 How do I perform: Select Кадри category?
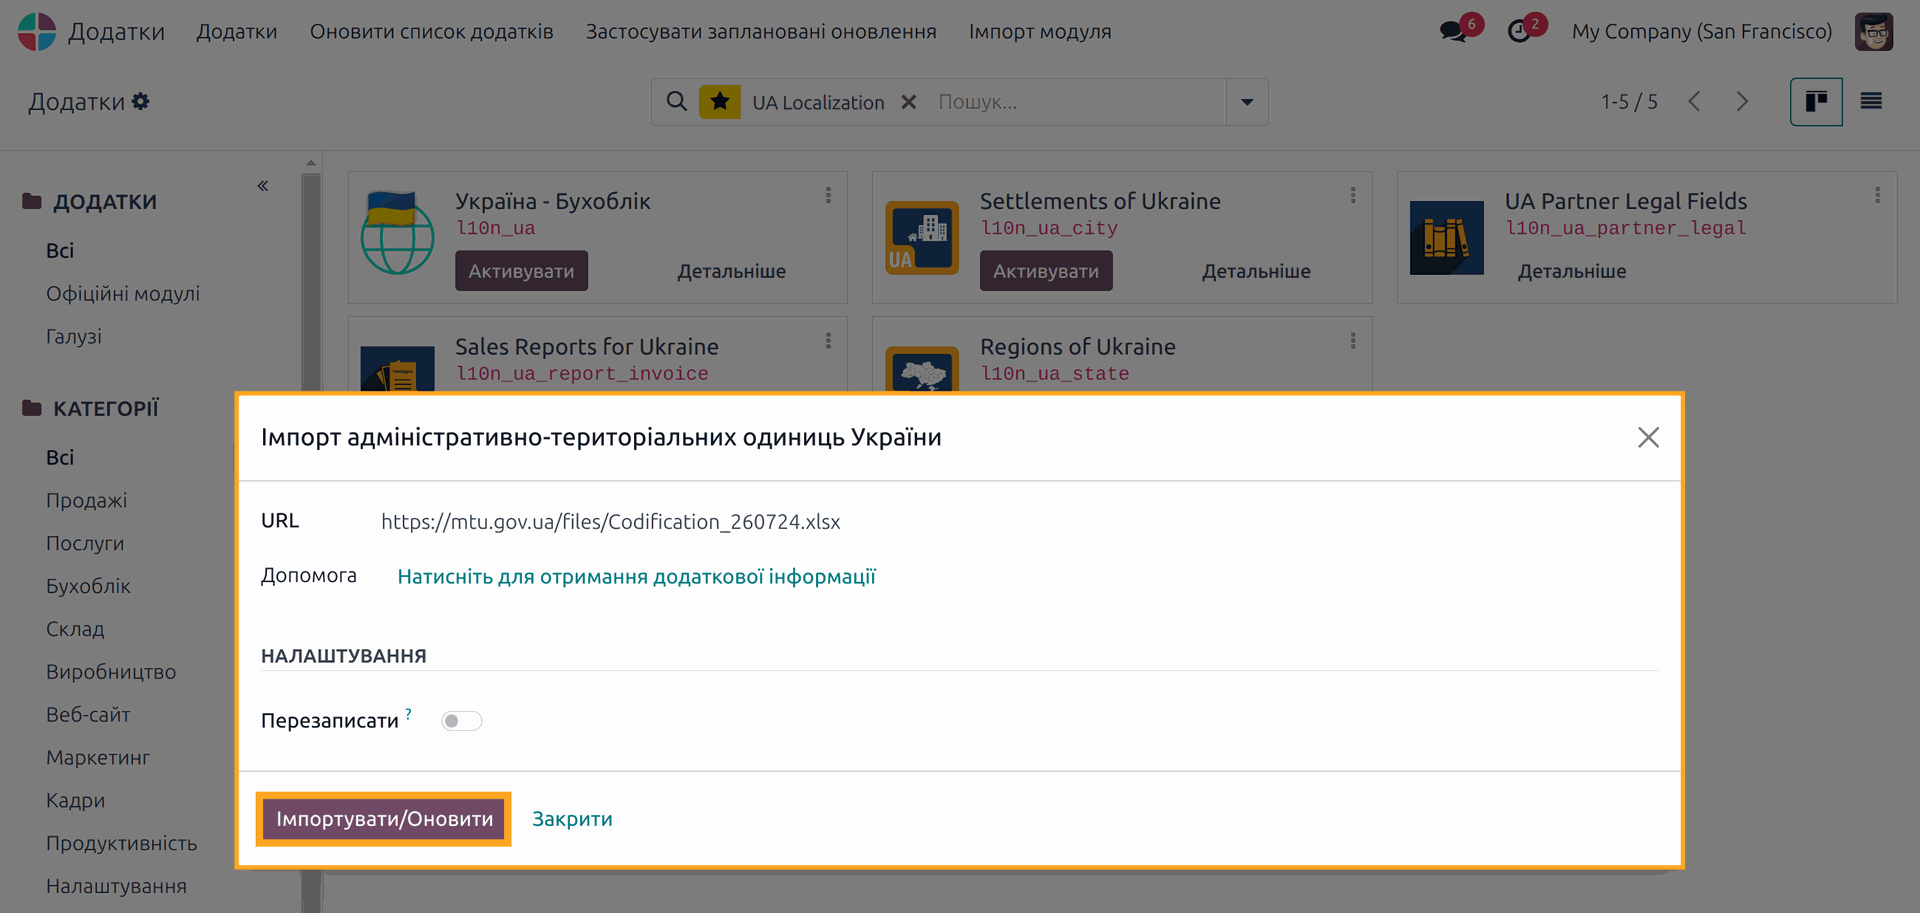point(75,800)
